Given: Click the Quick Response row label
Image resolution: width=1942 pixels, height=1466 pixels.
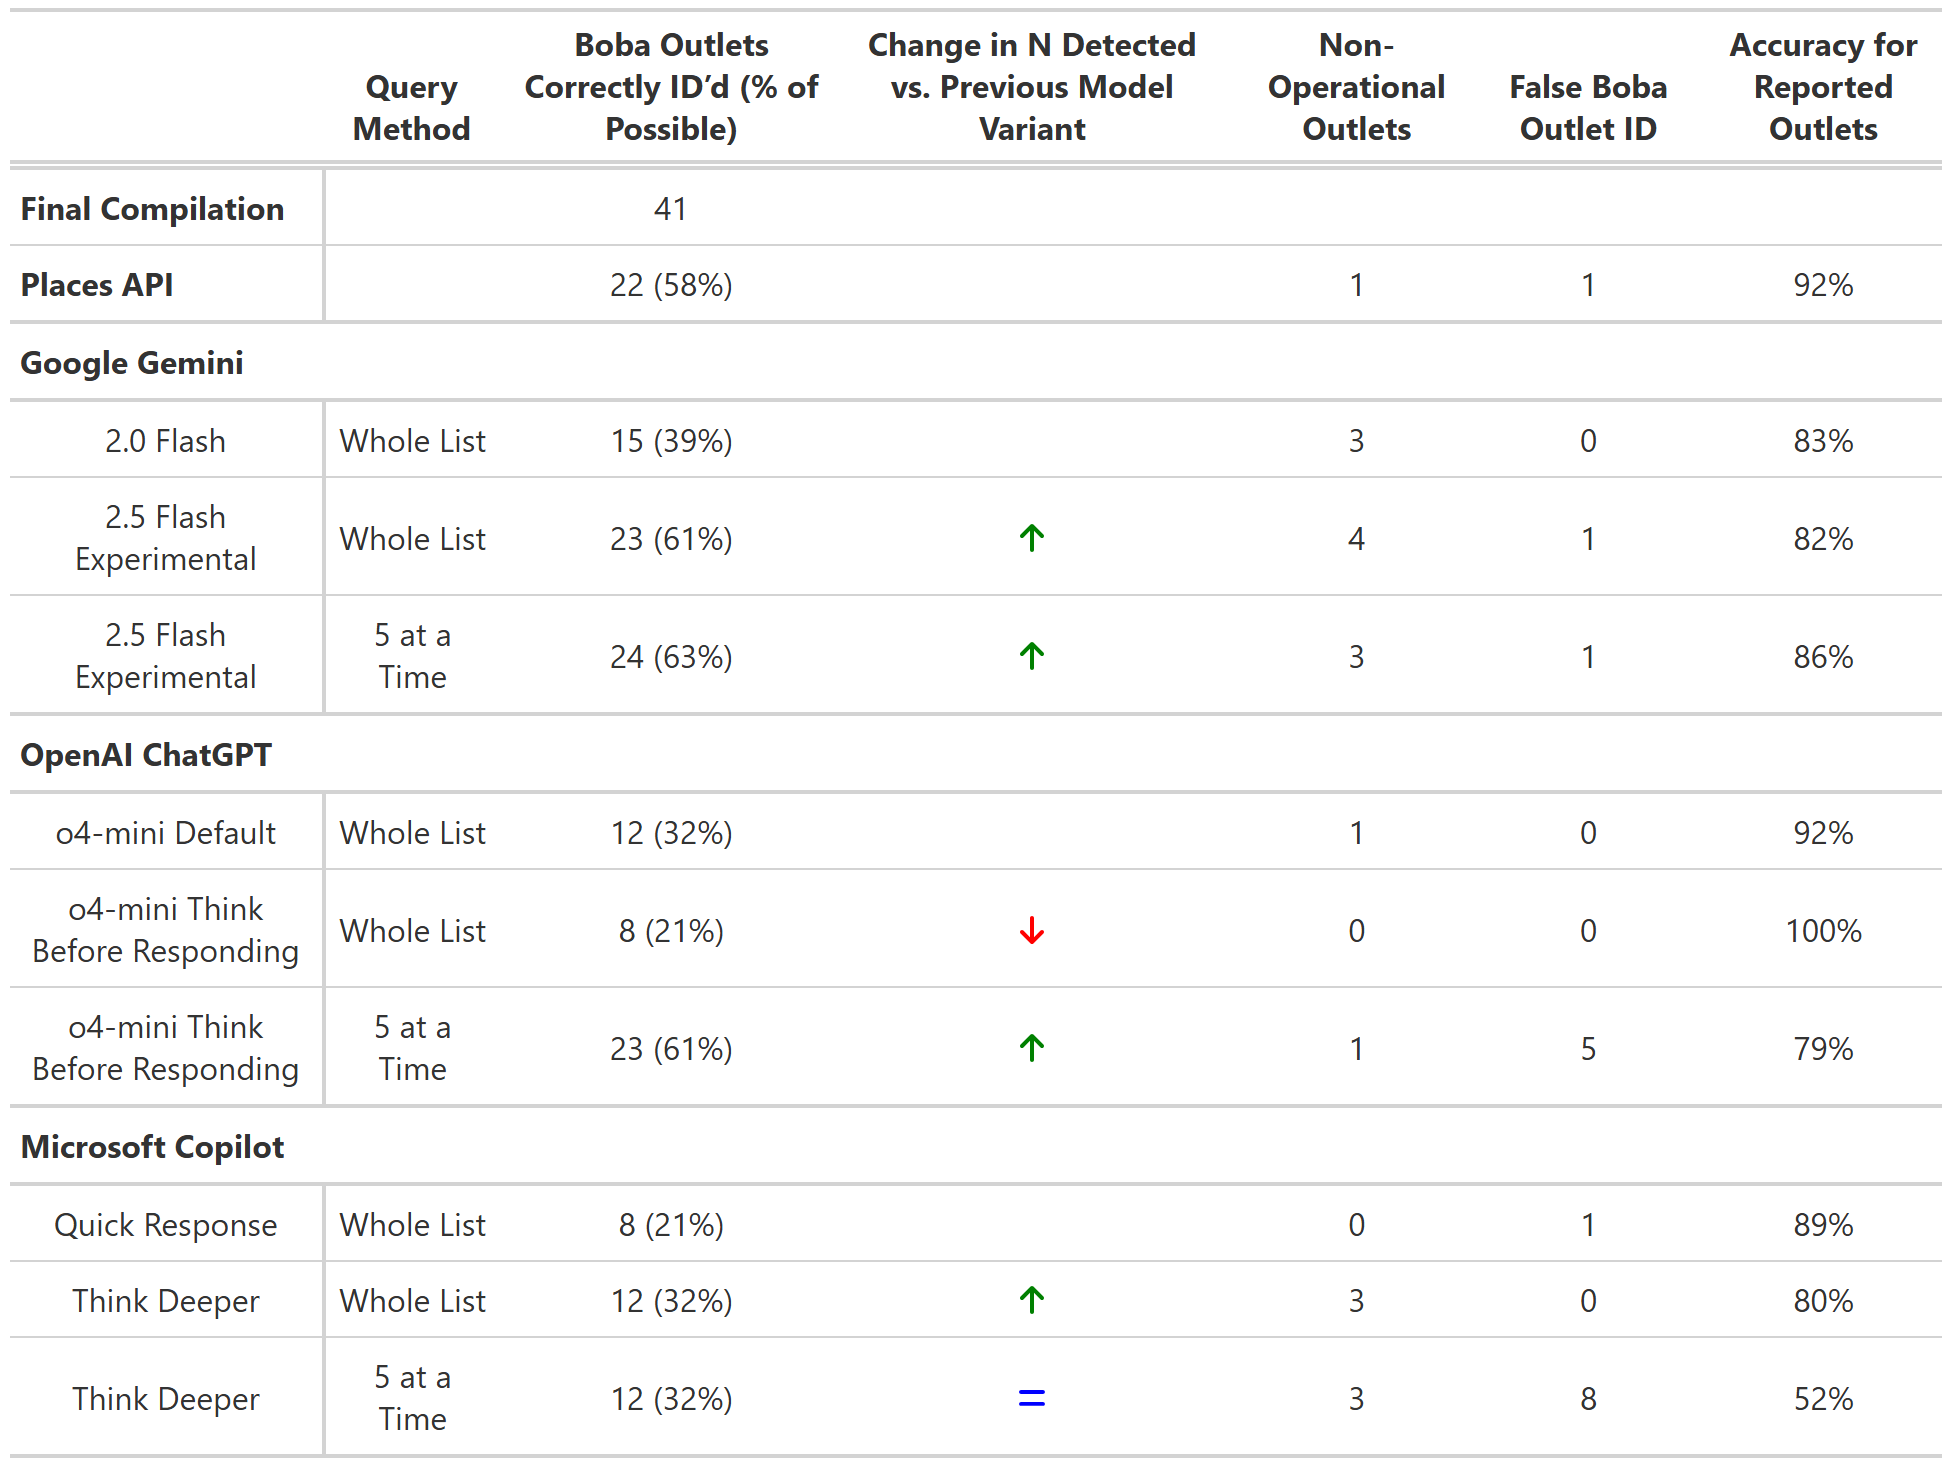Looking at the screenshot, I should click(x=166, y=1225).
